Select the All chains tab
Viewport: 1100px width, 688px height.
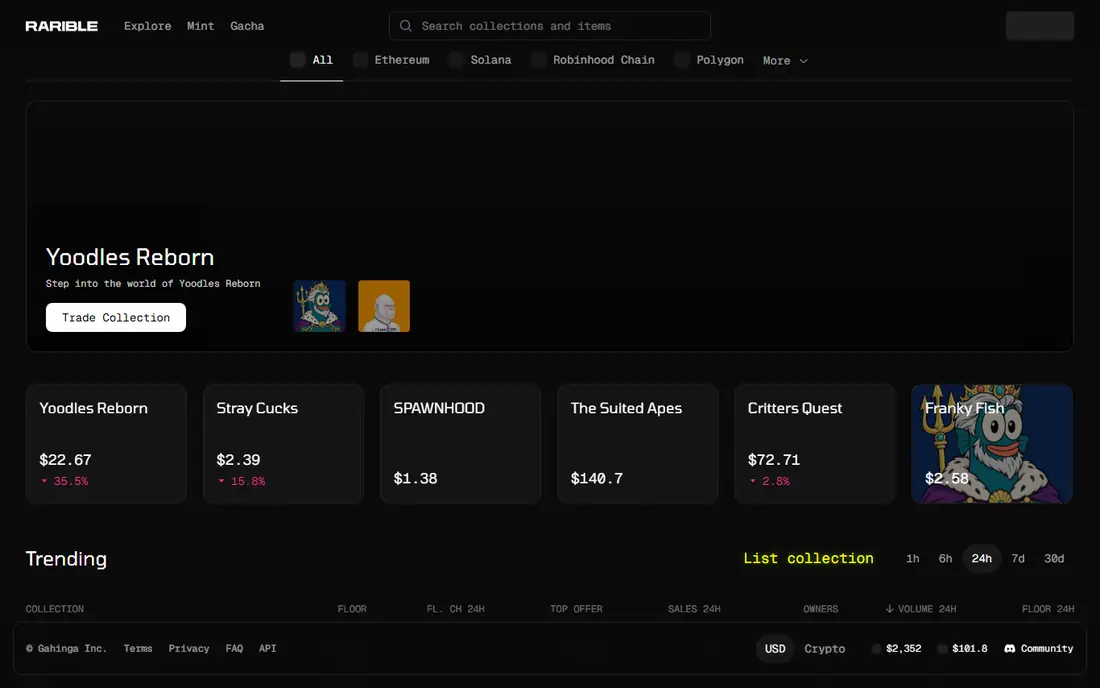(x=311, y=60)
